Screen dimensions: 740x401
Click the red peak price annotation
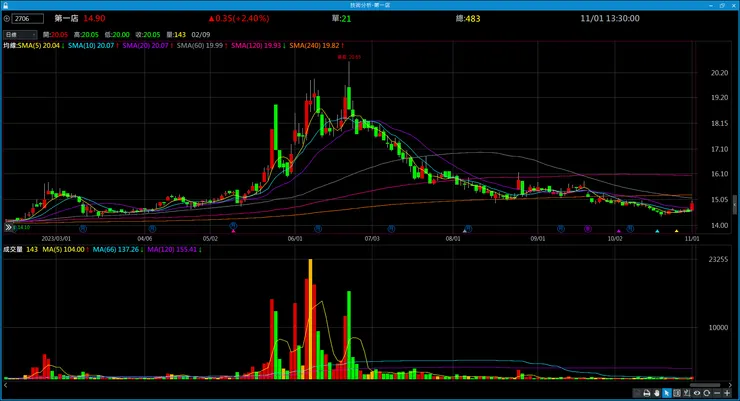pos(349,57)
